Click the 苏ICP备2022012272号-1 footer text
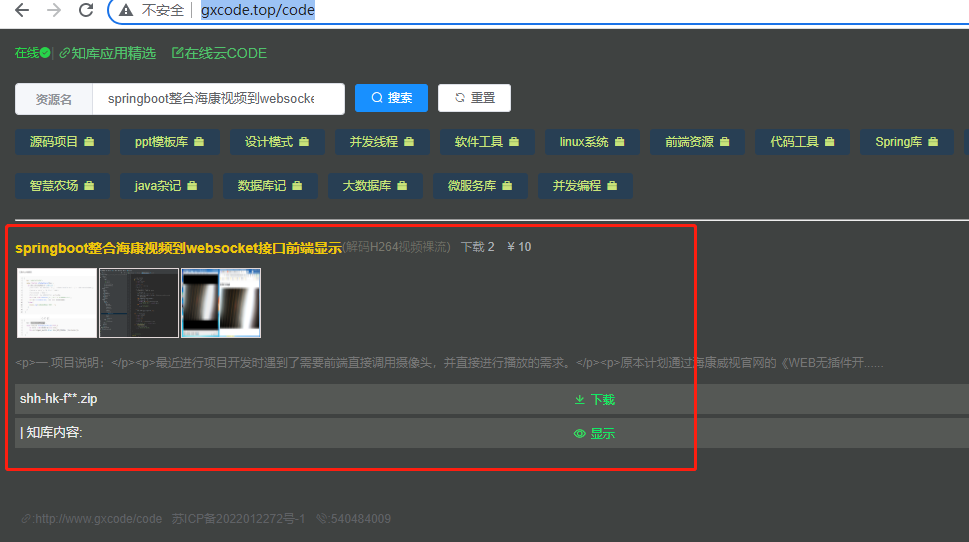969x542 pixels. point(239,519)
